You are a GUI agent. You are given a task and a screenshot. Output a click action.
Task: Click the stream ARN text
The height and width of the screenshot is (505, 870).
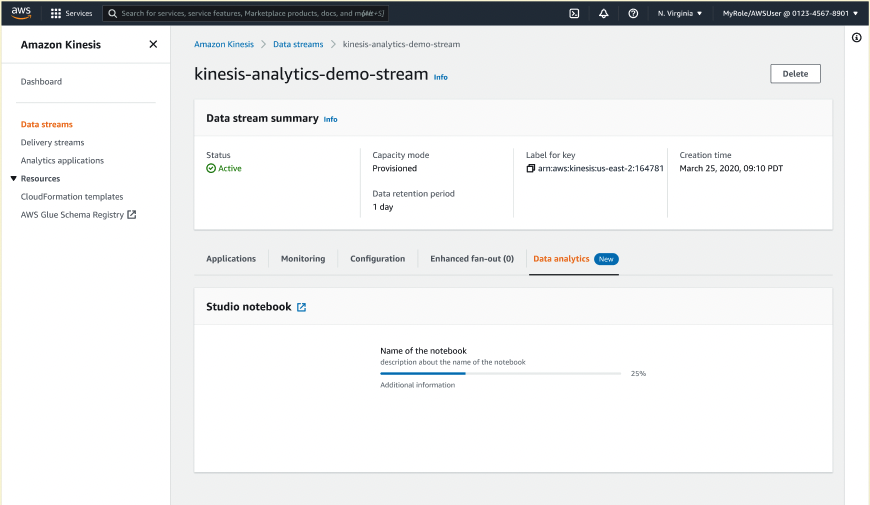pos(600,168)
